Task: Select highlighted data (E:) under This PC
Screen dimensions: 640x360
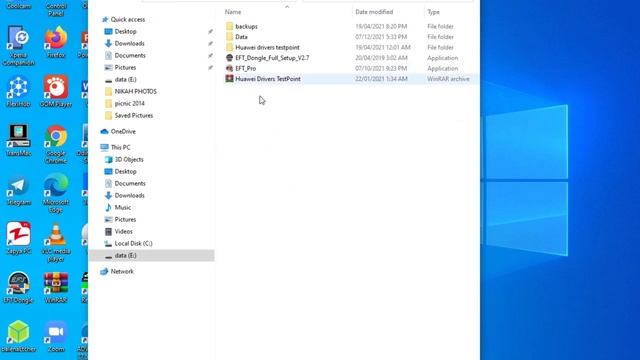Action: point(151,256)
